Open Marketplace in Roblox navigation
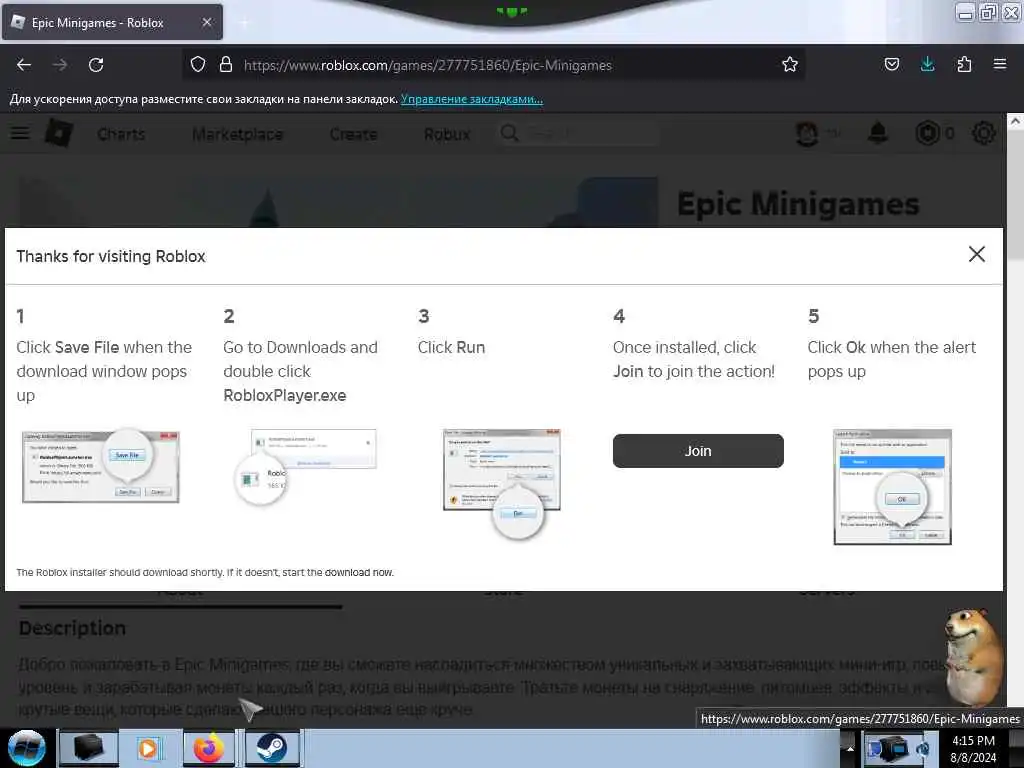The width and height of the screenshot is (1024, 768). [238, 134]
